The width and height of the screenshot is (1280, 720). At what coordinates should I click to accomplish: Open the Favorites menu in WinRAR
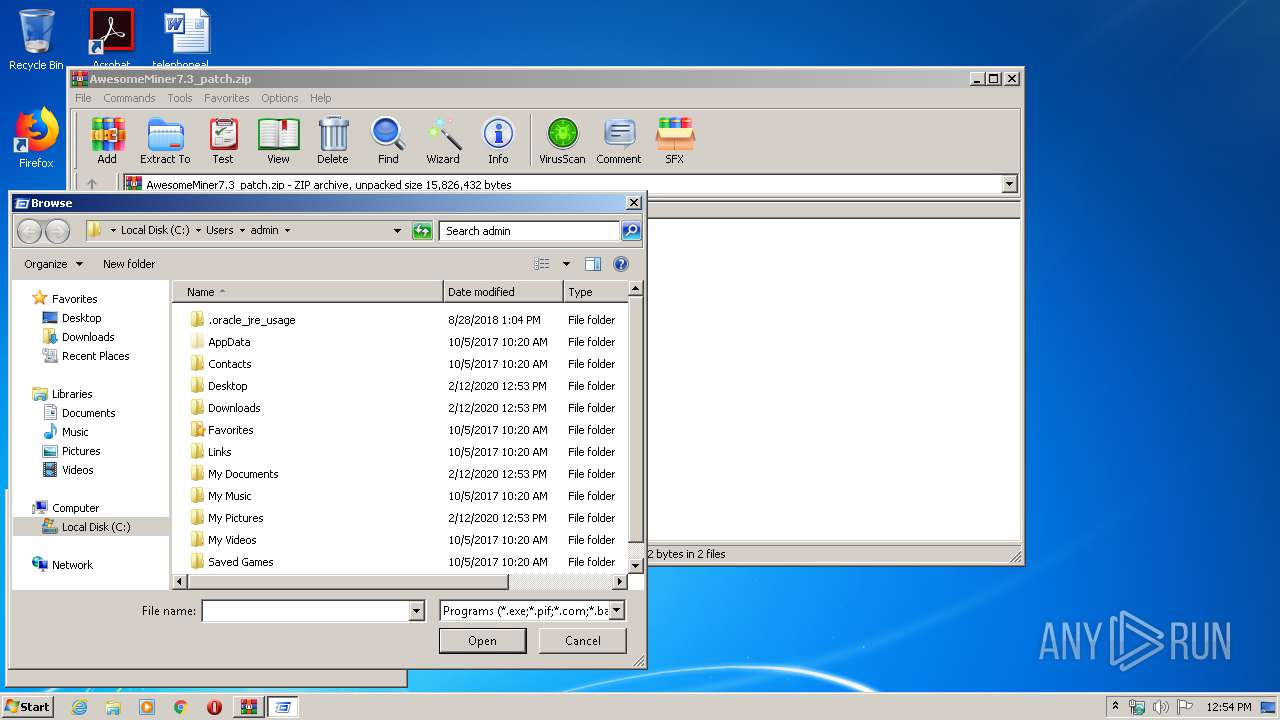pos(227,98)
